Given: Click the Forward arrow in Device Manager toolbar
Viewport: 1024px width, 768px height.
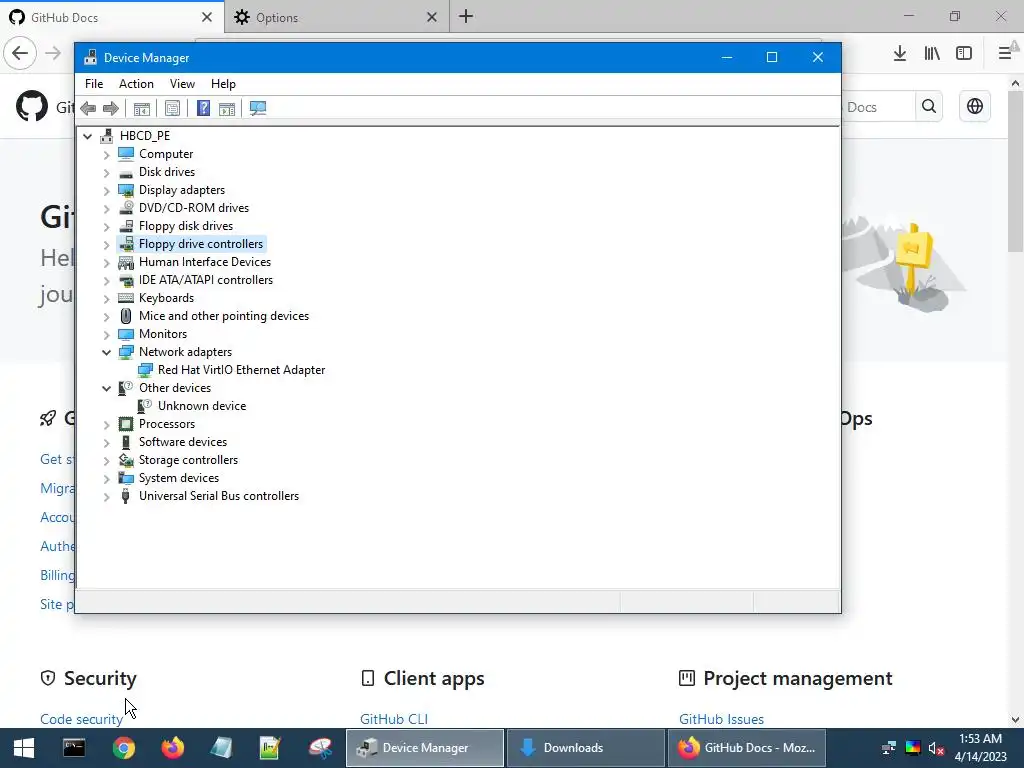Looking at the screenshot, I should coord(111,108).
